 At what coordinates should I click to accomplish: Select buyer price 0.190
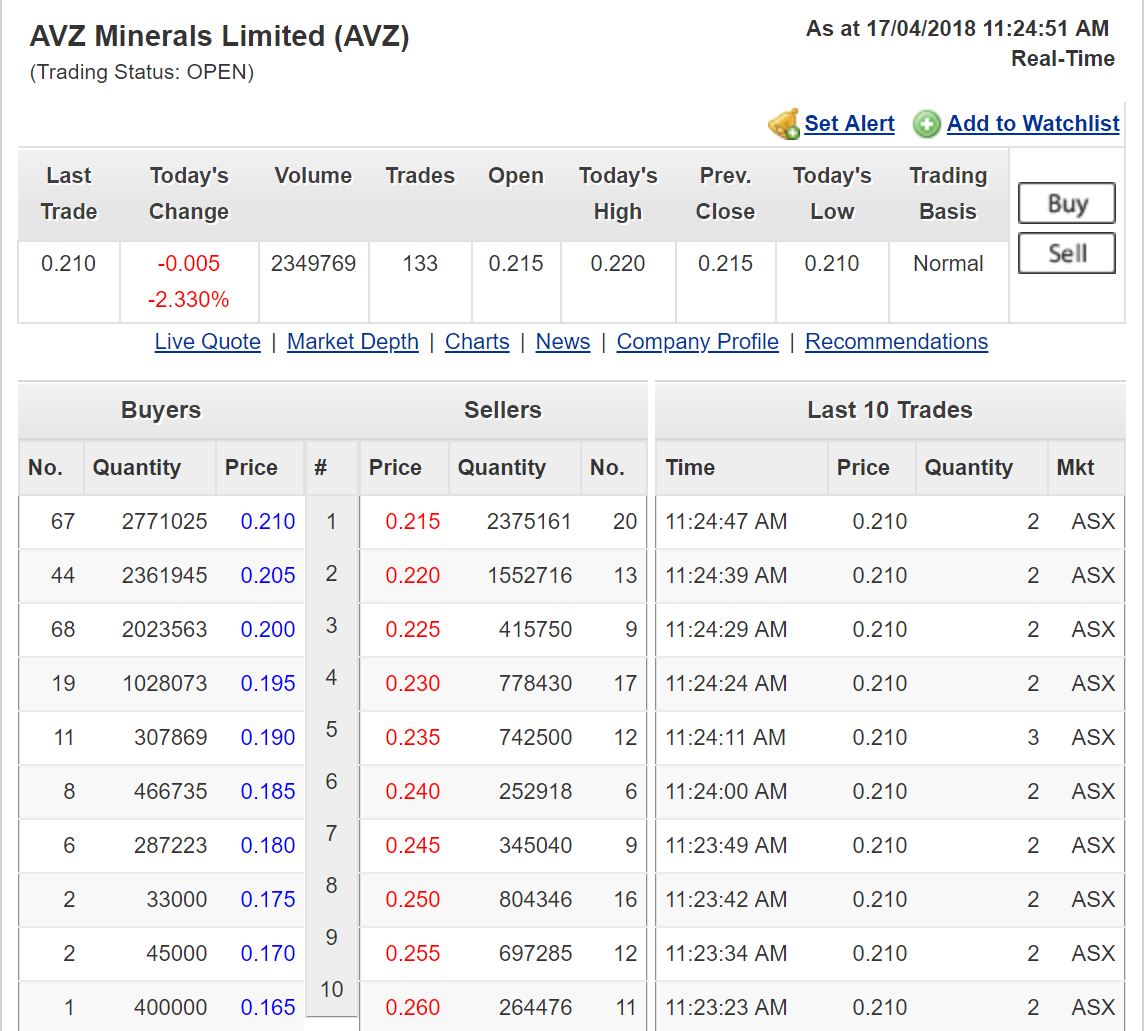point(268,738)
